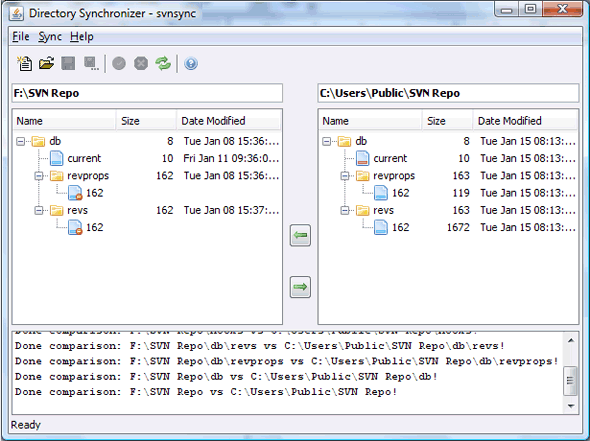Click the green refresh arrows icon
The width and height of the screenshot is (590, 441).
[163, 63]
